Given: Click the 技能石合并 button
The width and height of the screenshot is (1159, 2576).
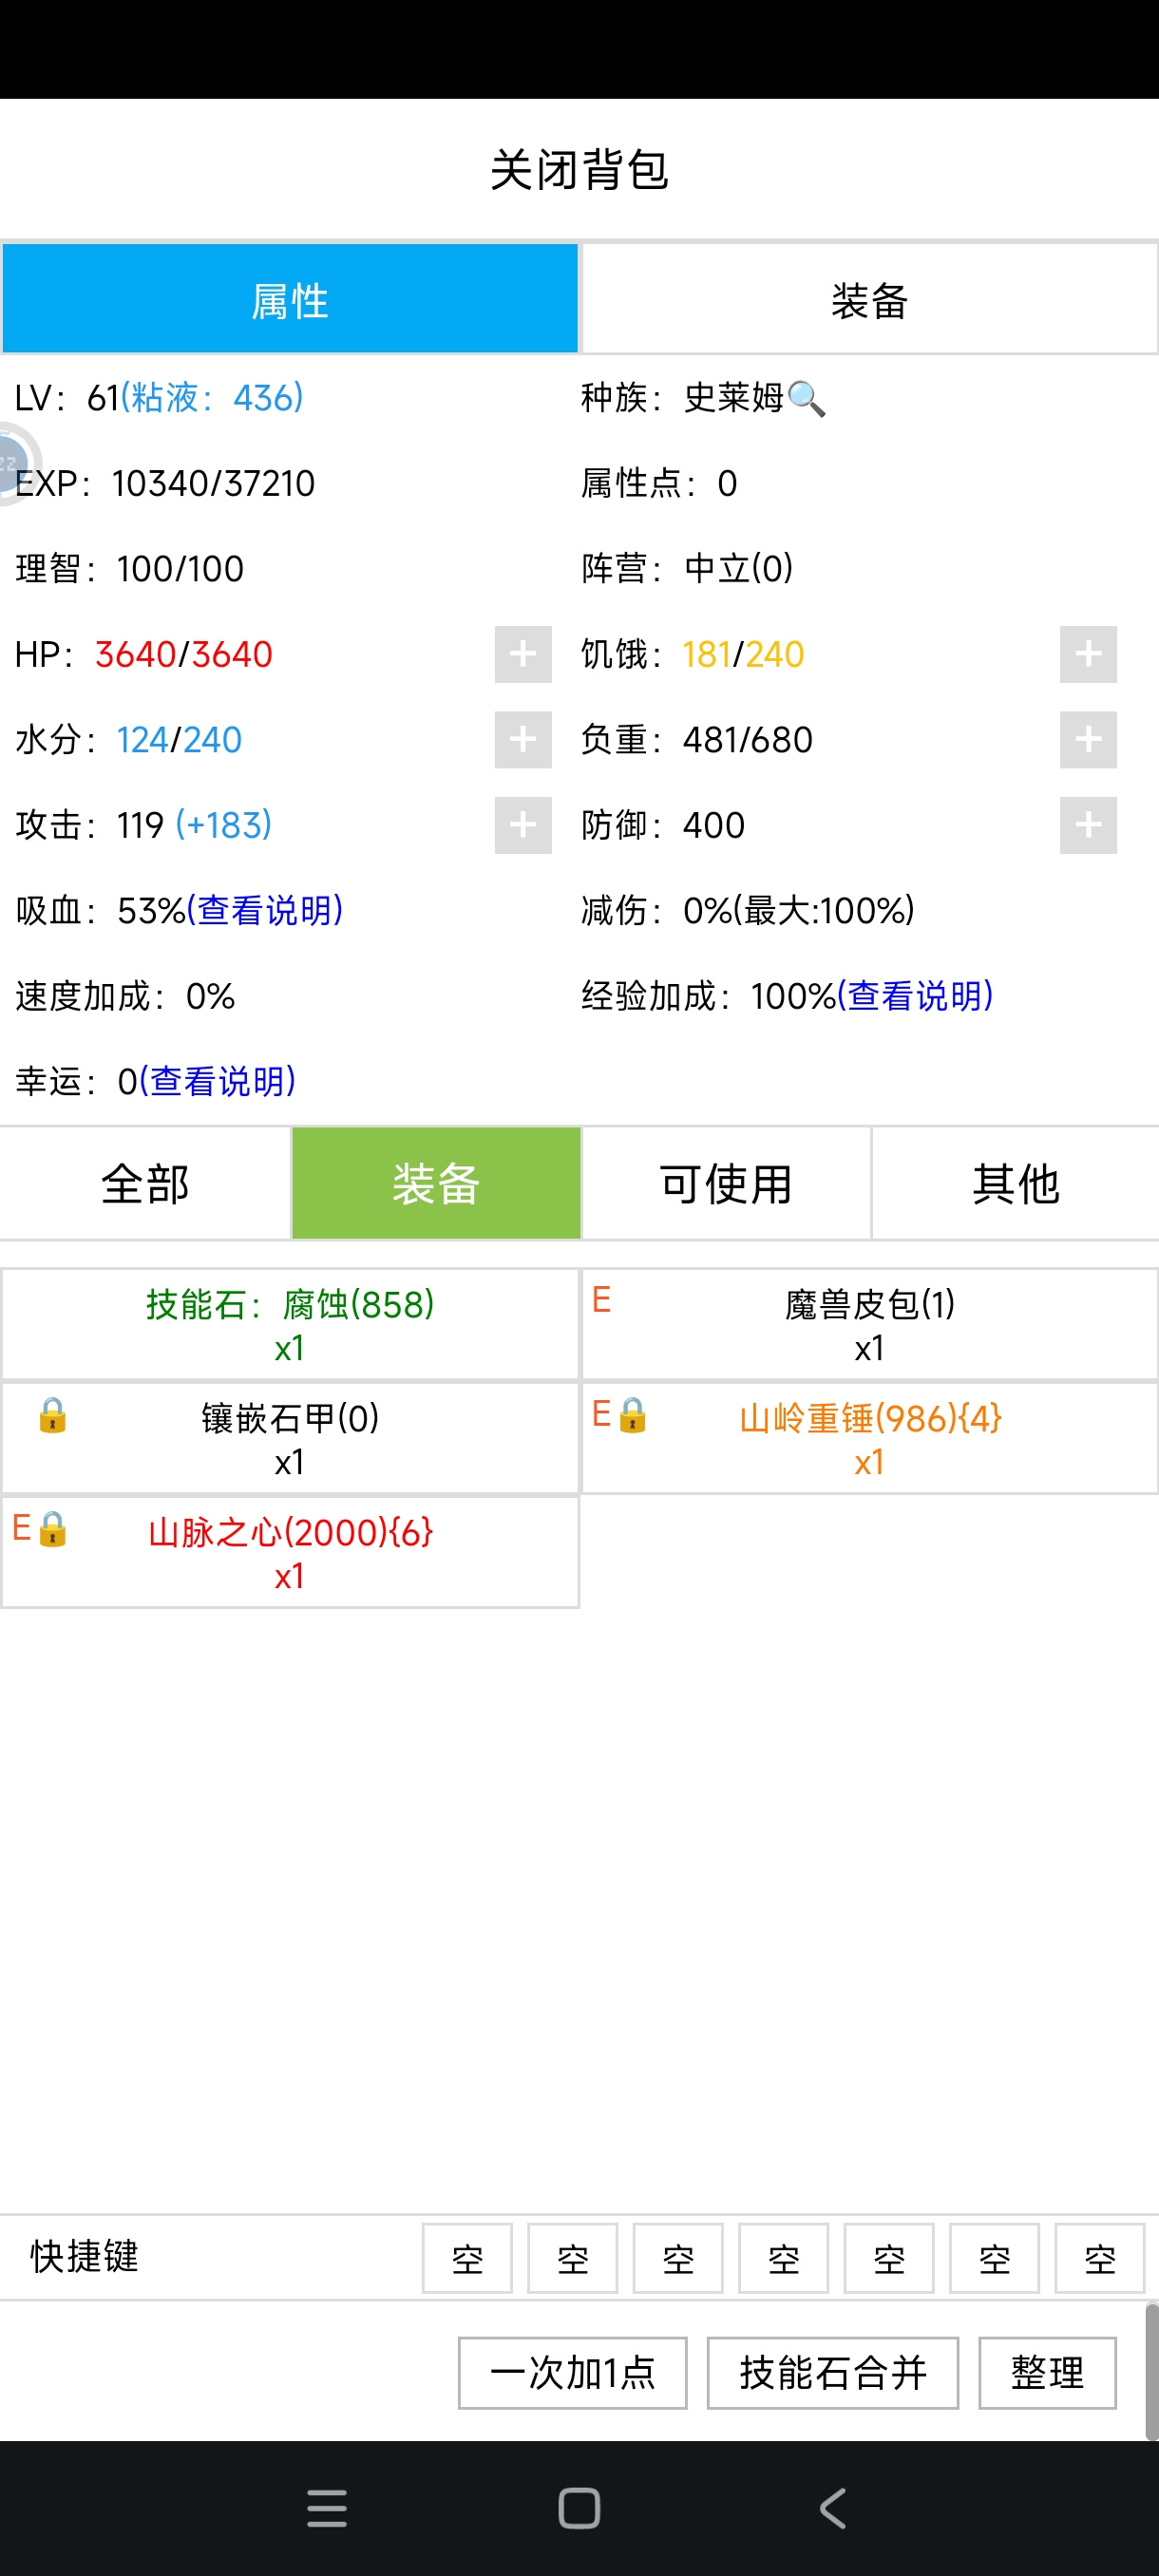Looking at the screenshot, I should tap(832, 2373).
